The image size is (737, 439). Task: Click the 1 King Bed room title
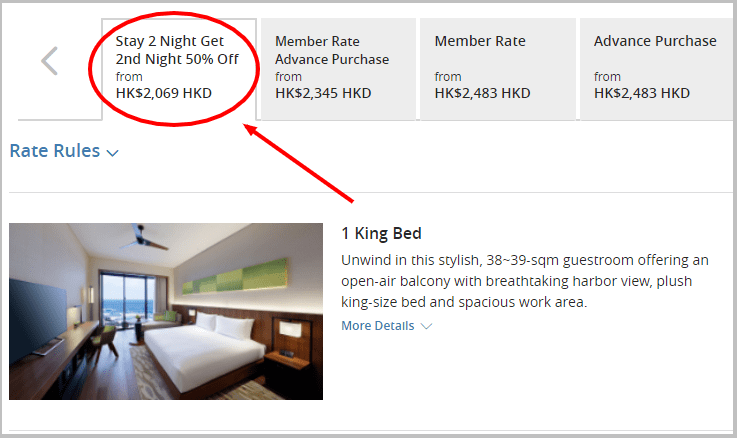pyautogui.click(x=381, y=233)
